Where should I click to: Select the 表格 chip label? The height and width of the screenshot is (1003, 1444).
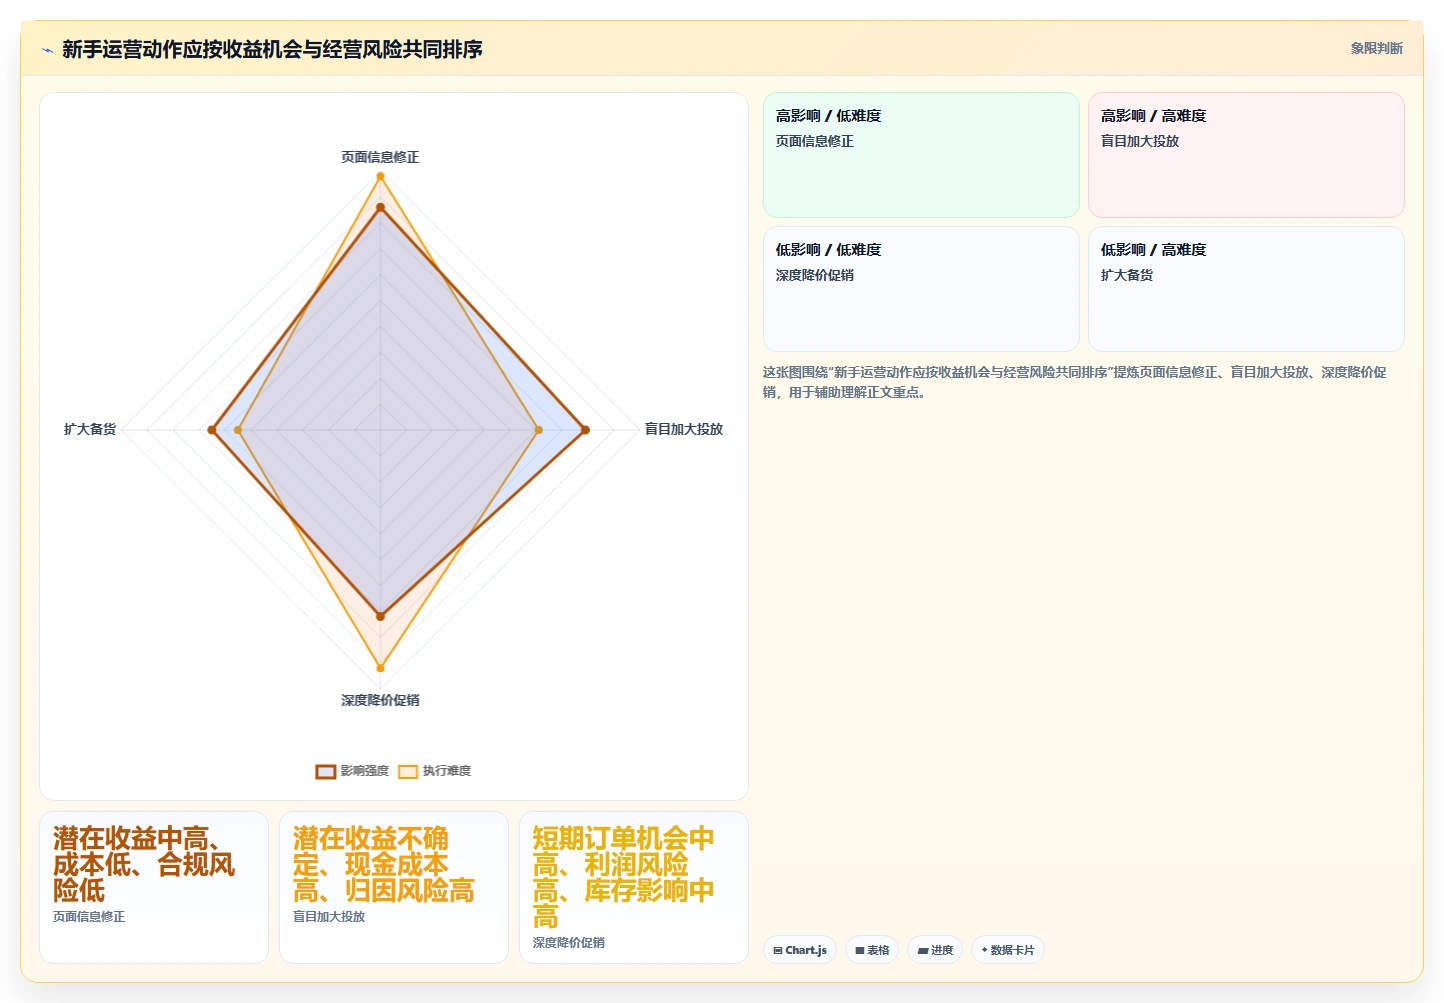pyautogui.click(x=878, y=950)
